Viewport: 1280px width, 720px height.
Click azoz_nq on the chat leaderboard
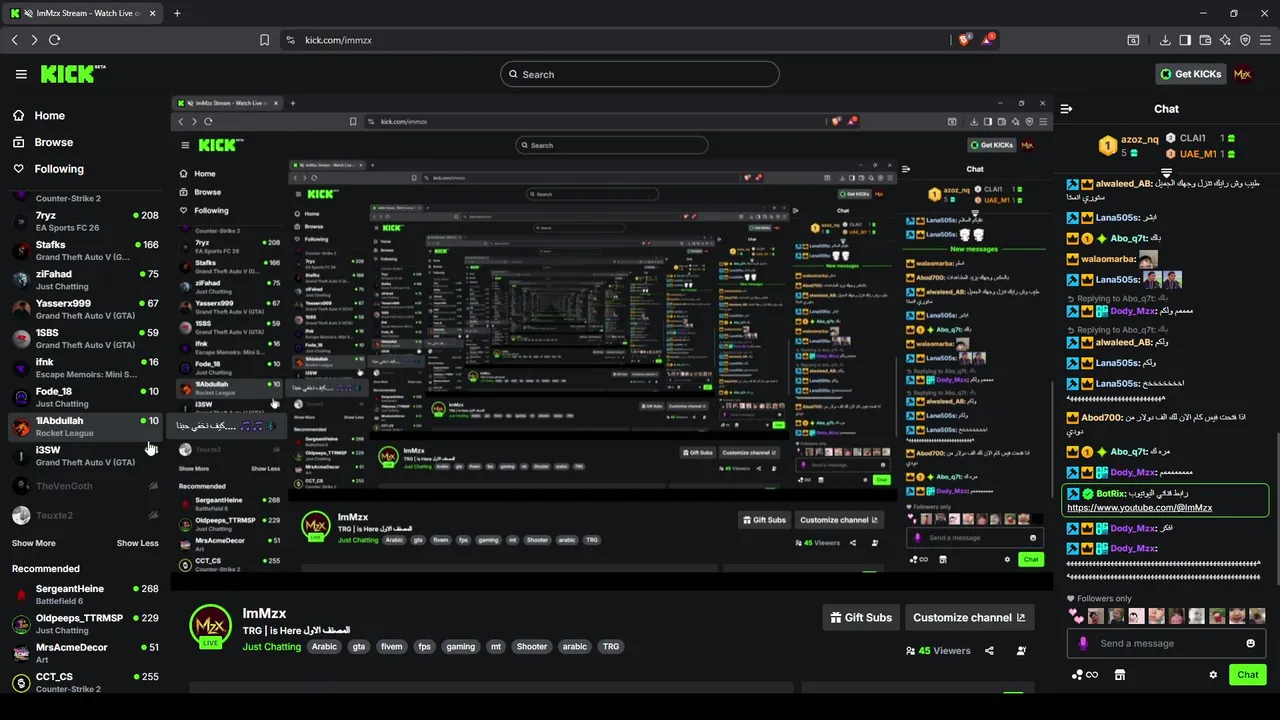coord(1139,140)
